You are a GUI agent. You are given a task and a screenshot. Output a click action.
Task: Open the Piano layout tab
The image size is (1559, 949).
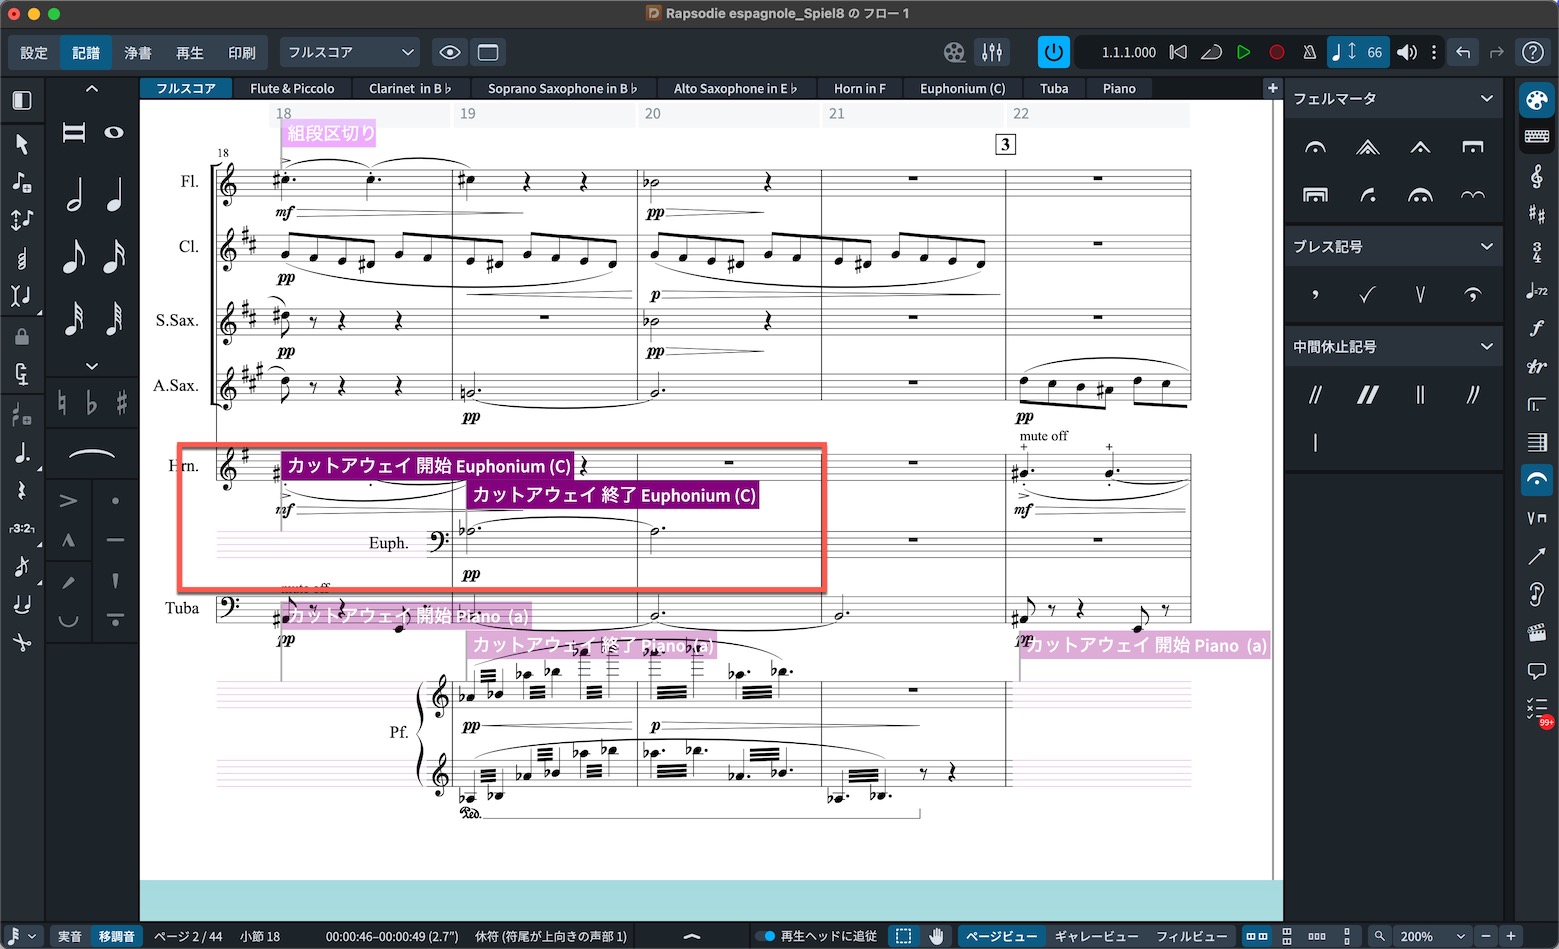pyautogui.click(x=1119, y=88)
